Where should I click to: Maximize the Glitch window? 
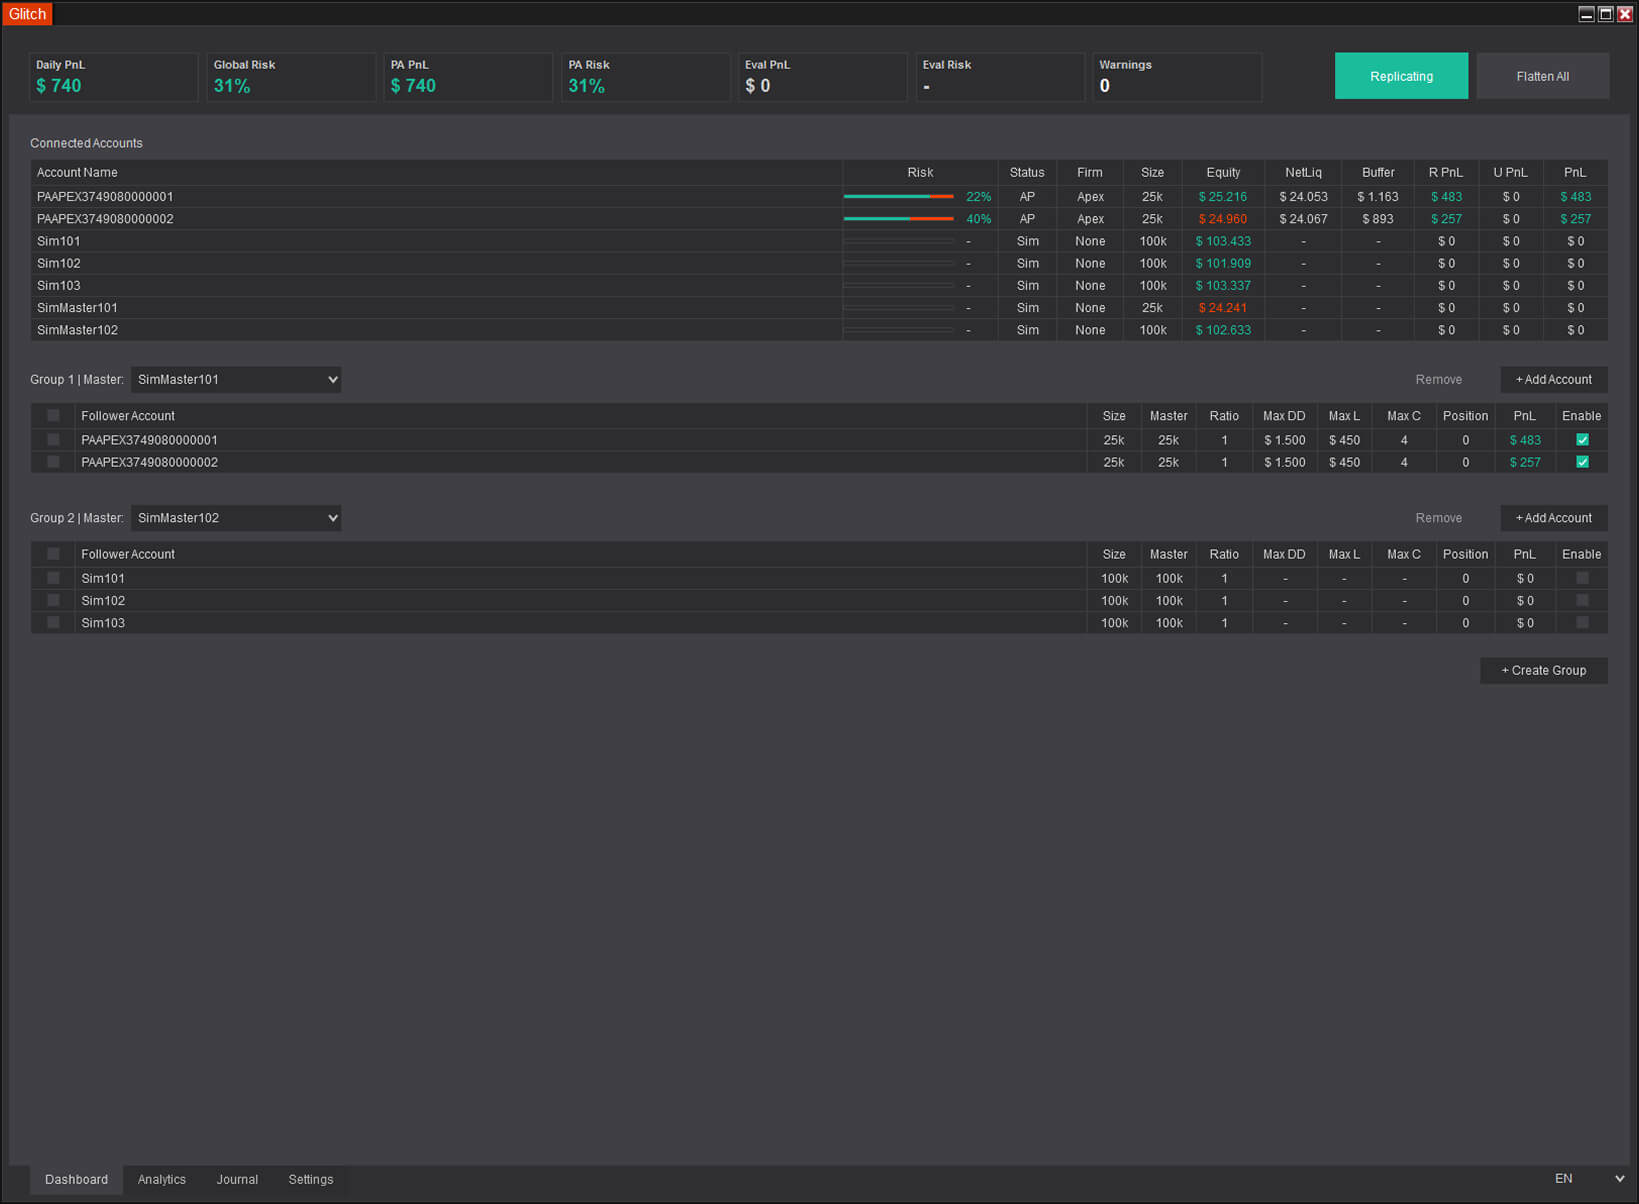point(1605,14)
